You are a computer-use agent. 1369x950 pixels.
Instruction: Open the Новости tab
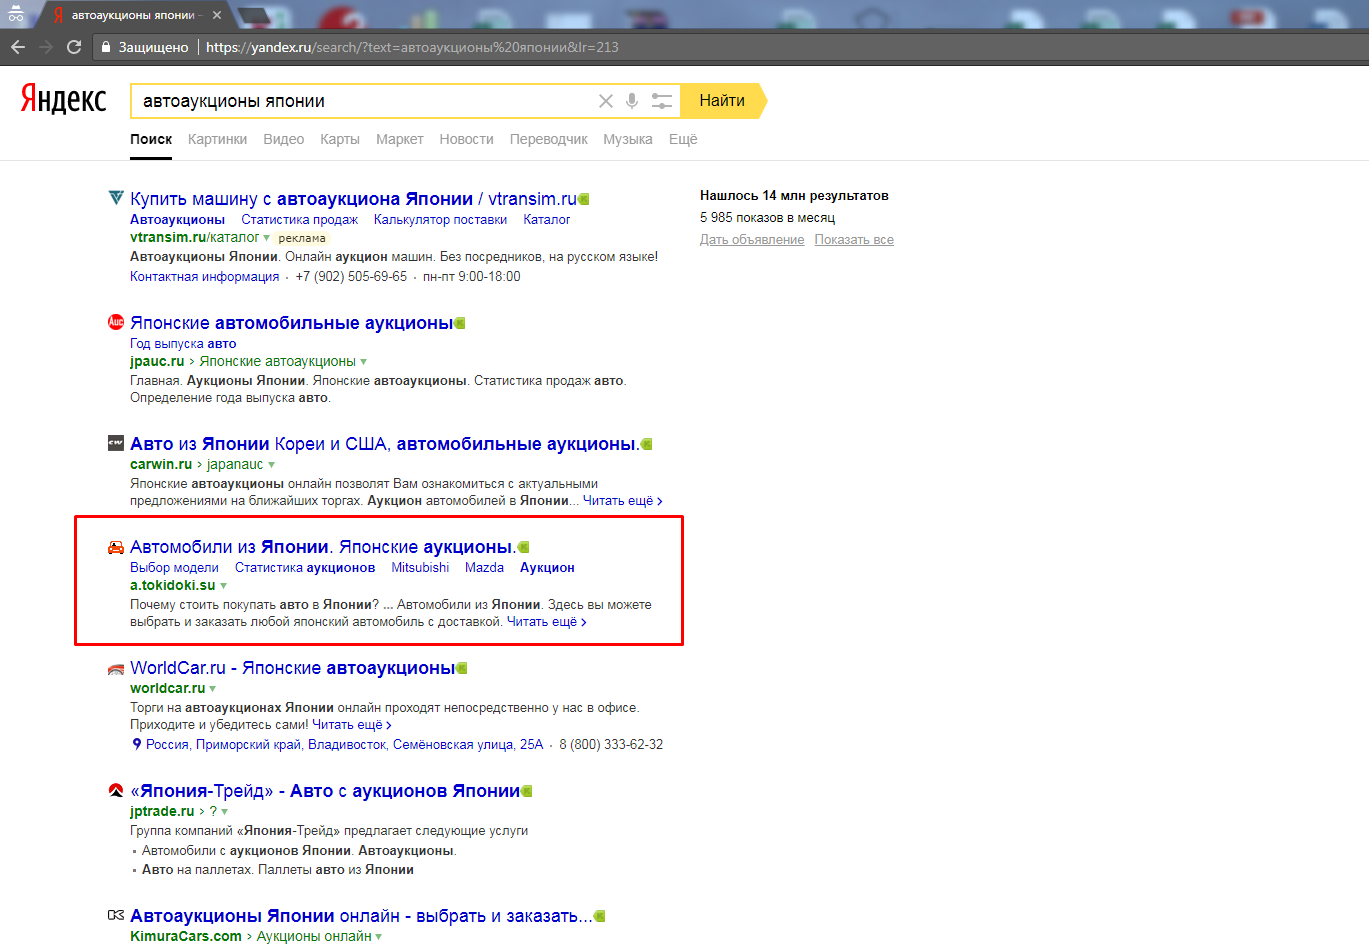click(467, 139)
